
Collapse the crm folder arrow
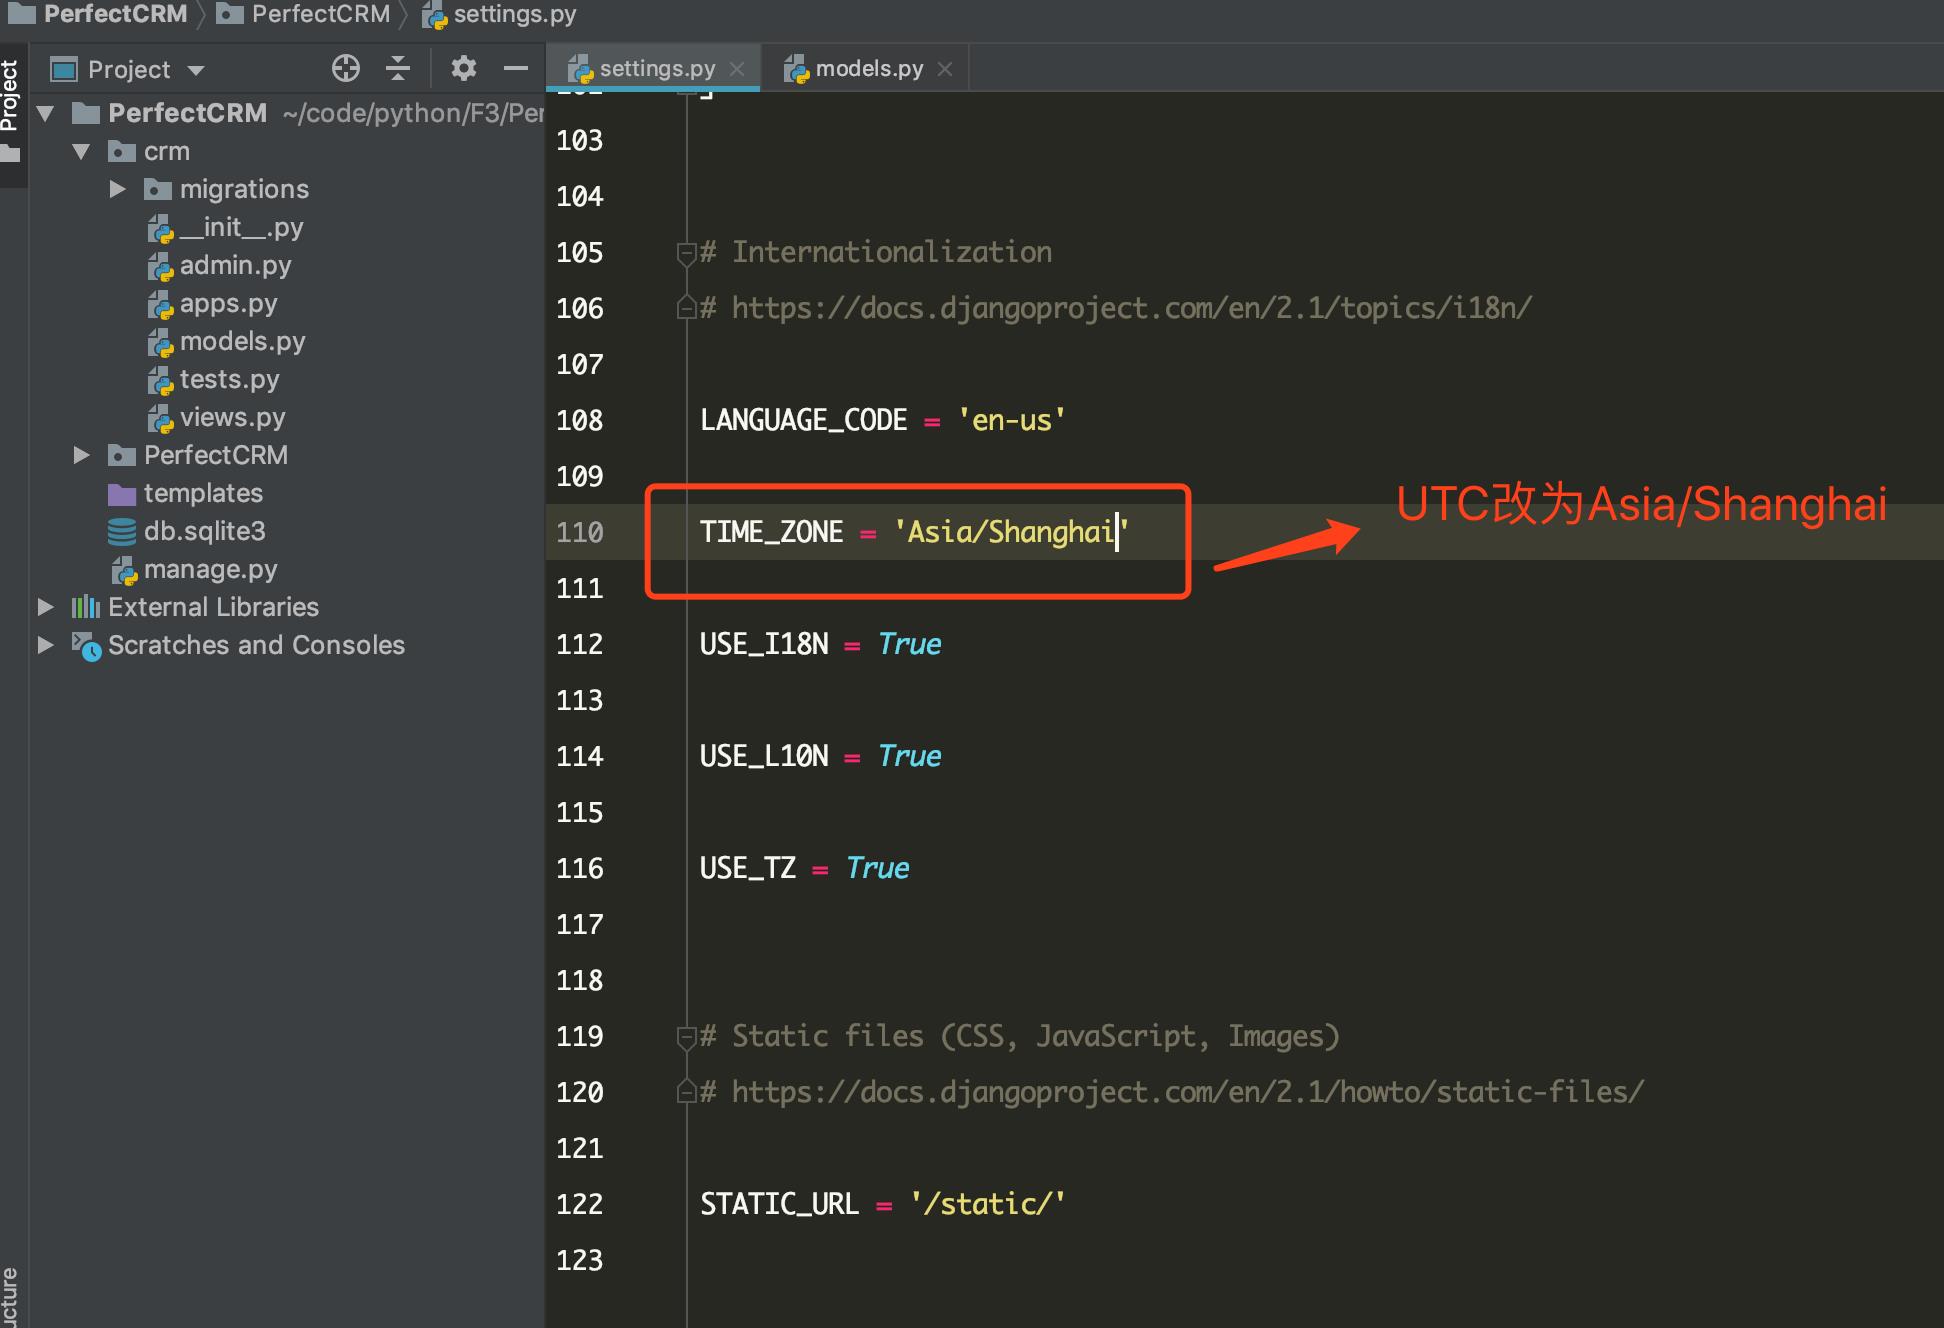[81, 151]
